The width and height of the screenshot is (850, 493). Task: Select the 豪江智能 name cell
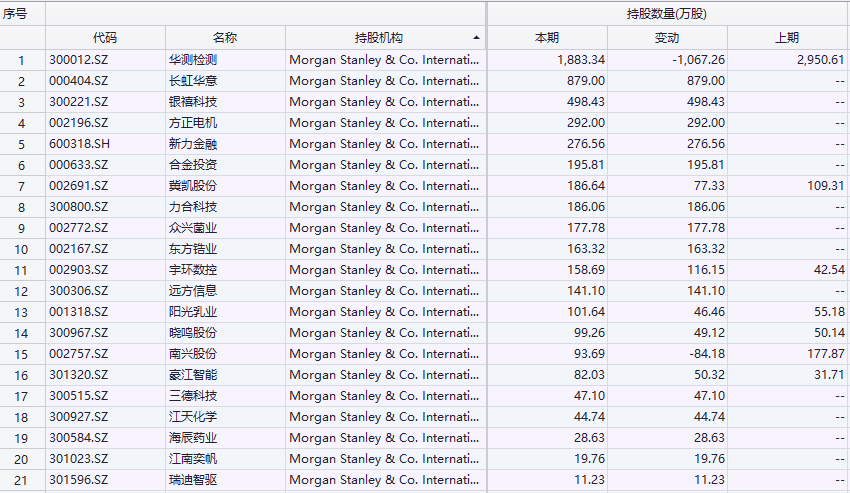pos(193,375)
